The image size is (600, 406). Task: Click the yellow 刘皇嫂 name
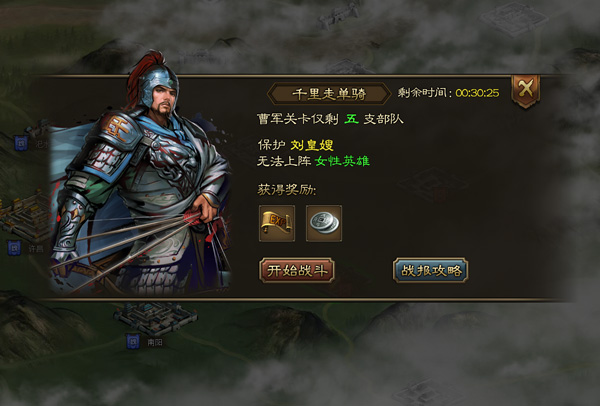point(312,145)
